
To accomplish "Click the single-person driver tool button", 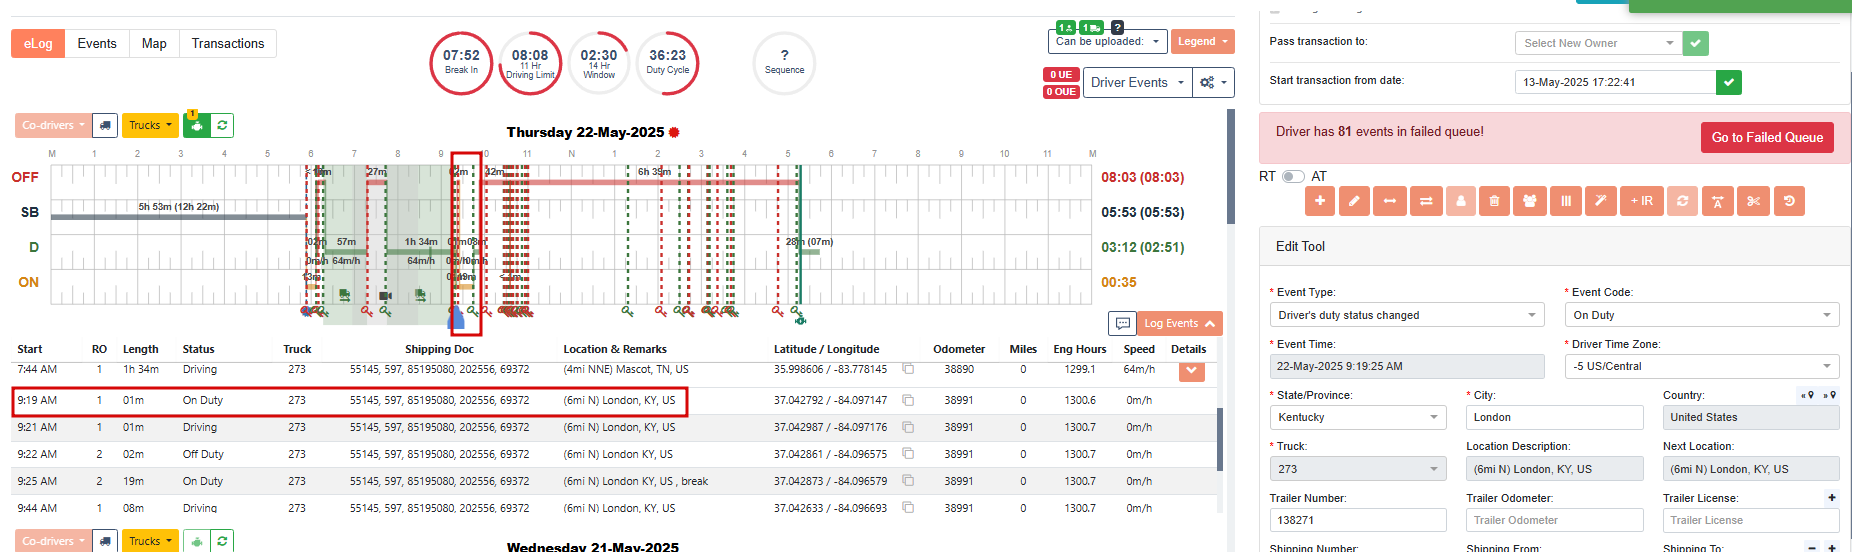I will [1460, 201].
